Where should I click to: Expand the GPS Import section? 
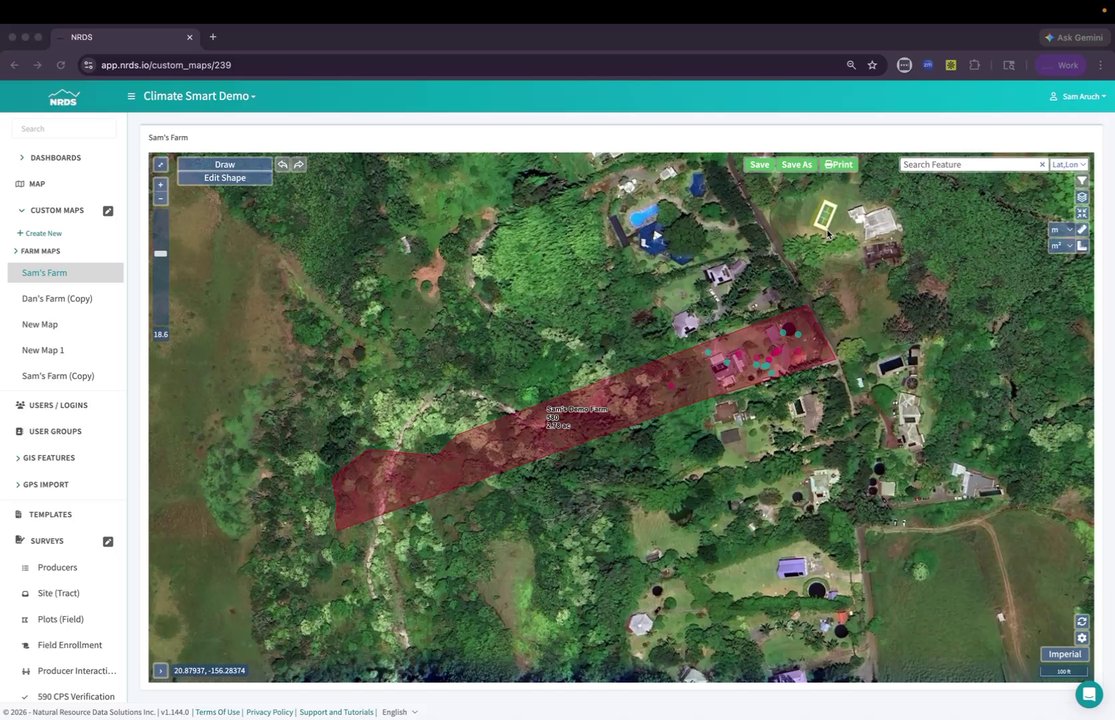tap(42, 485)
